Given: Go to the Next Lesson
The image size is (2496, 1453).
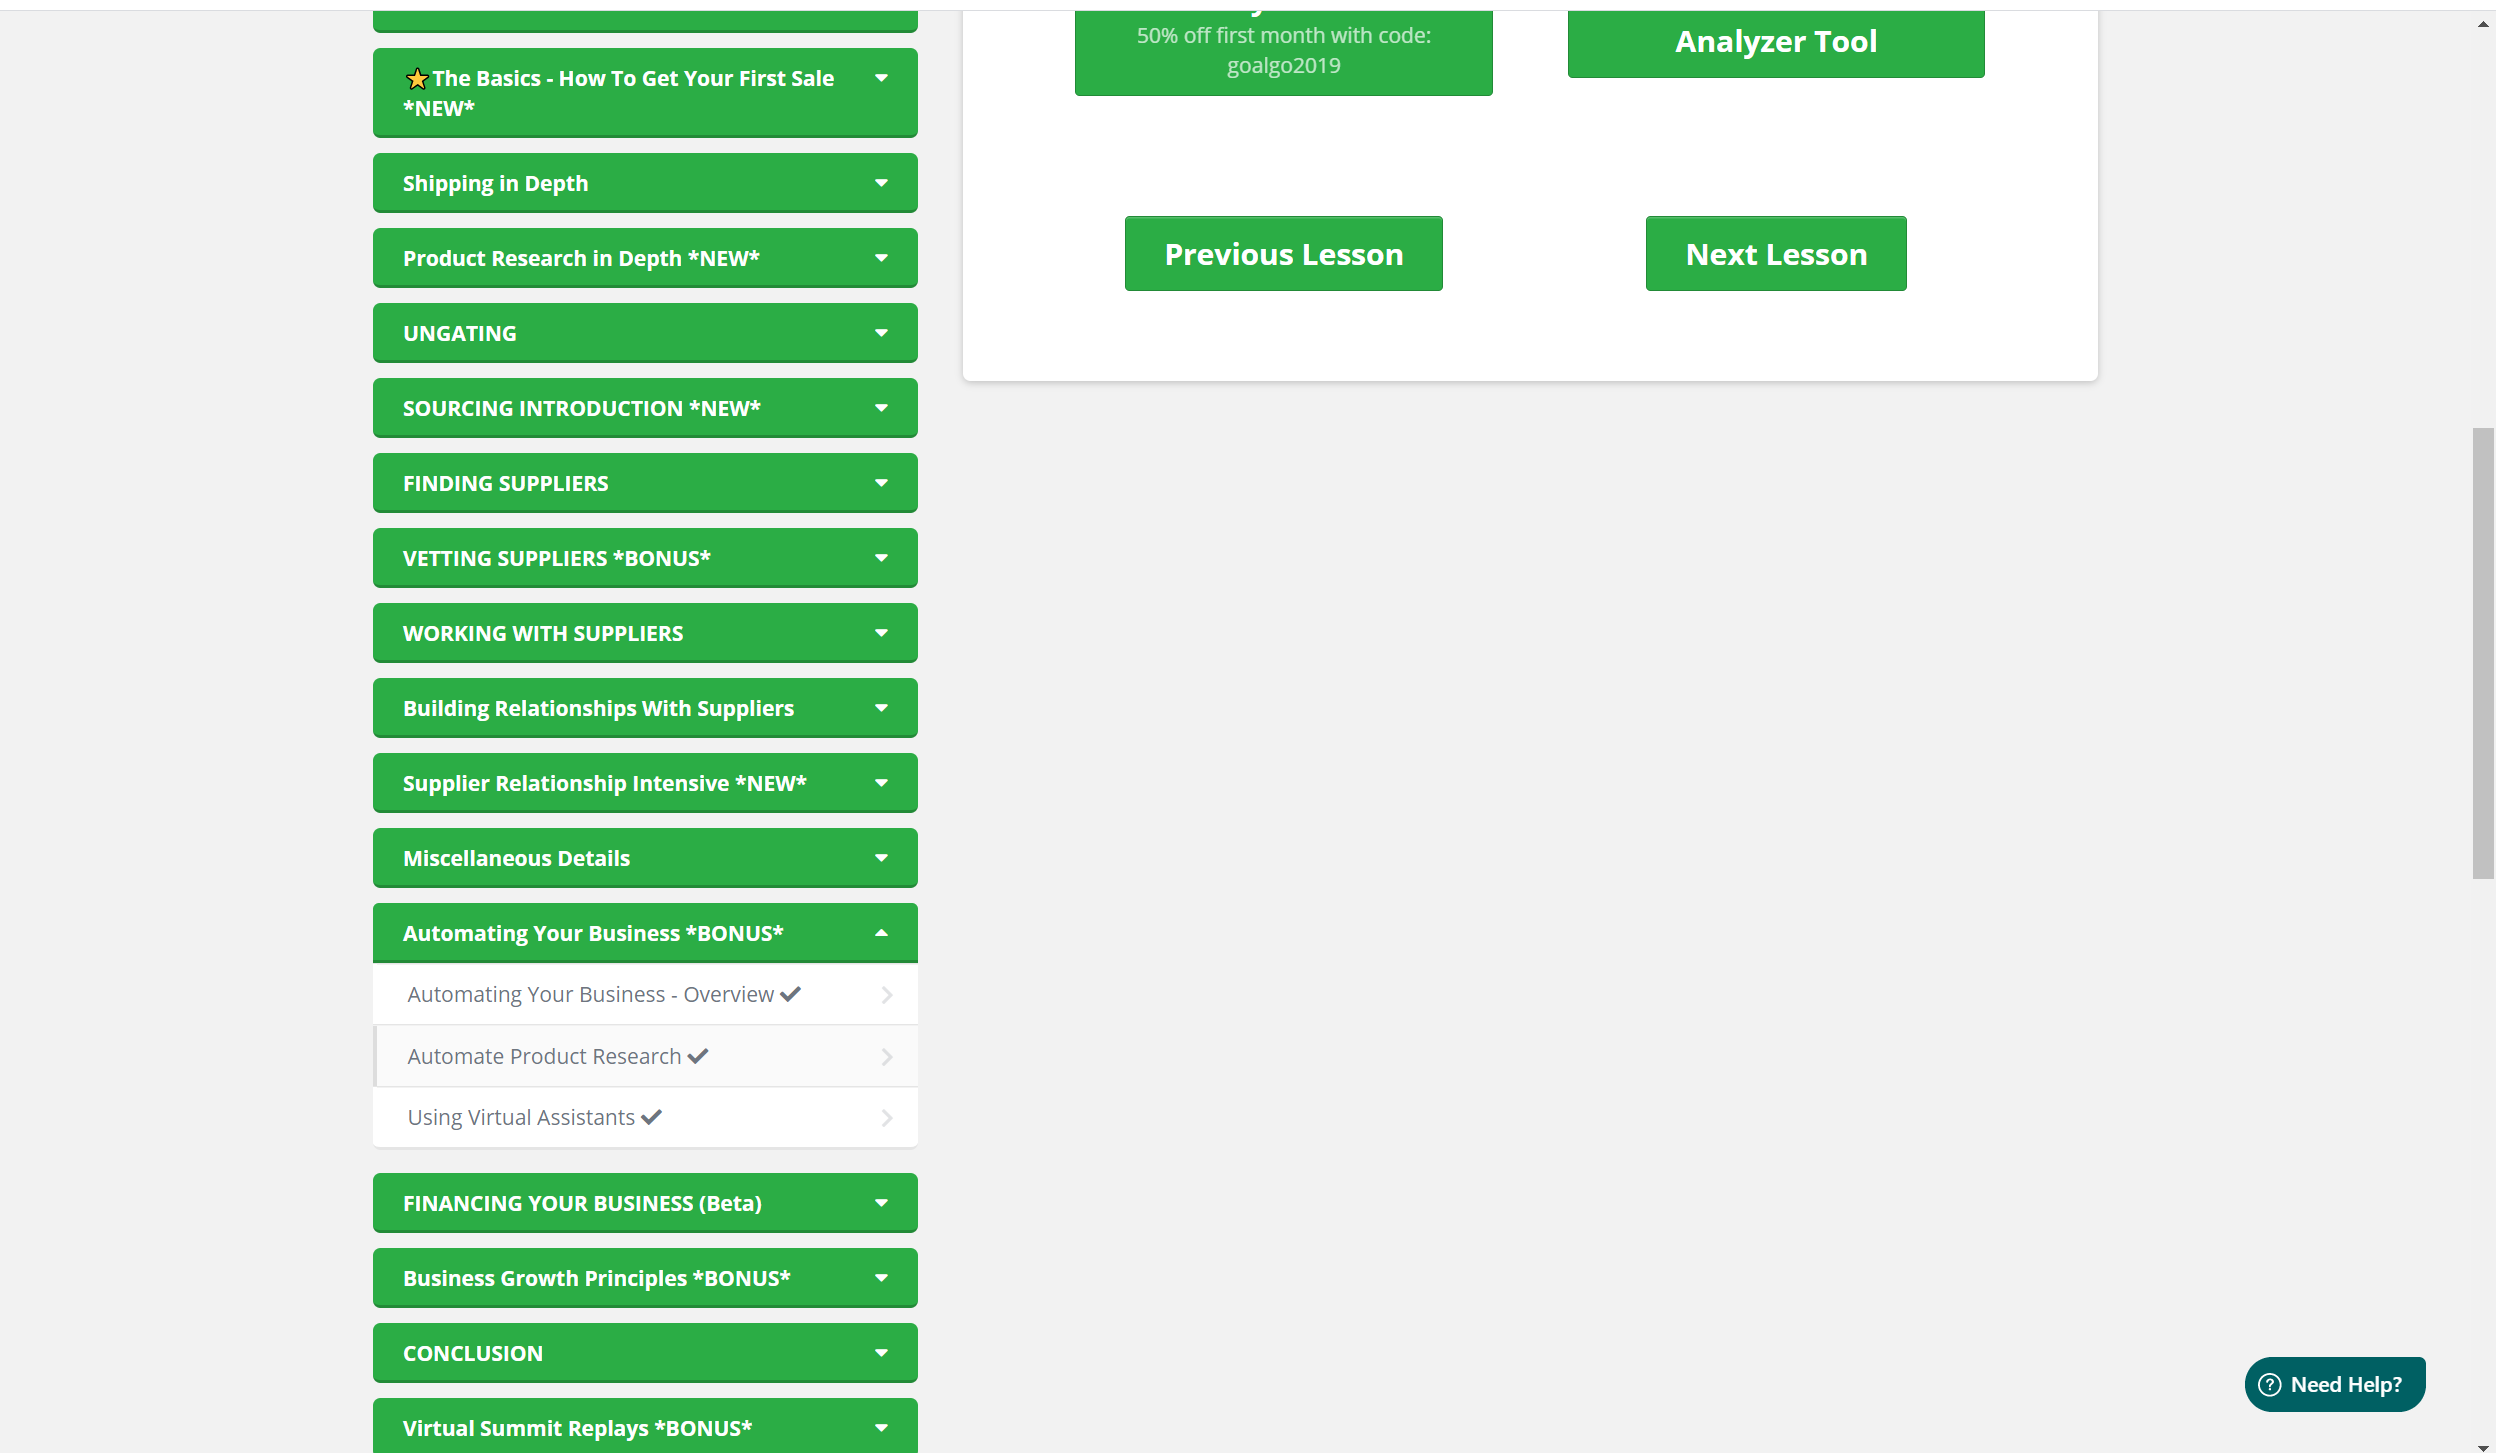Looking at the screenshot, I should pyautogui.click(x=1776, y=254).
